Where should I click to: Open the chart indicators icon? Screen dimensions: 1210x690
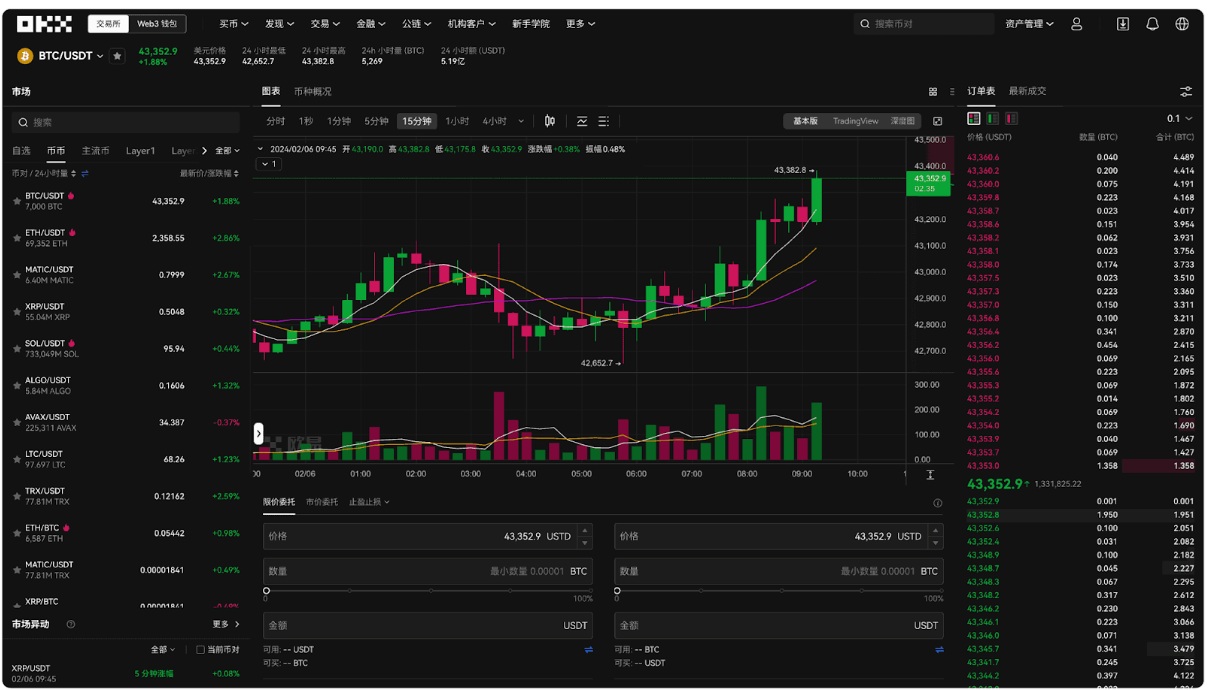click(x=580, y=120)
